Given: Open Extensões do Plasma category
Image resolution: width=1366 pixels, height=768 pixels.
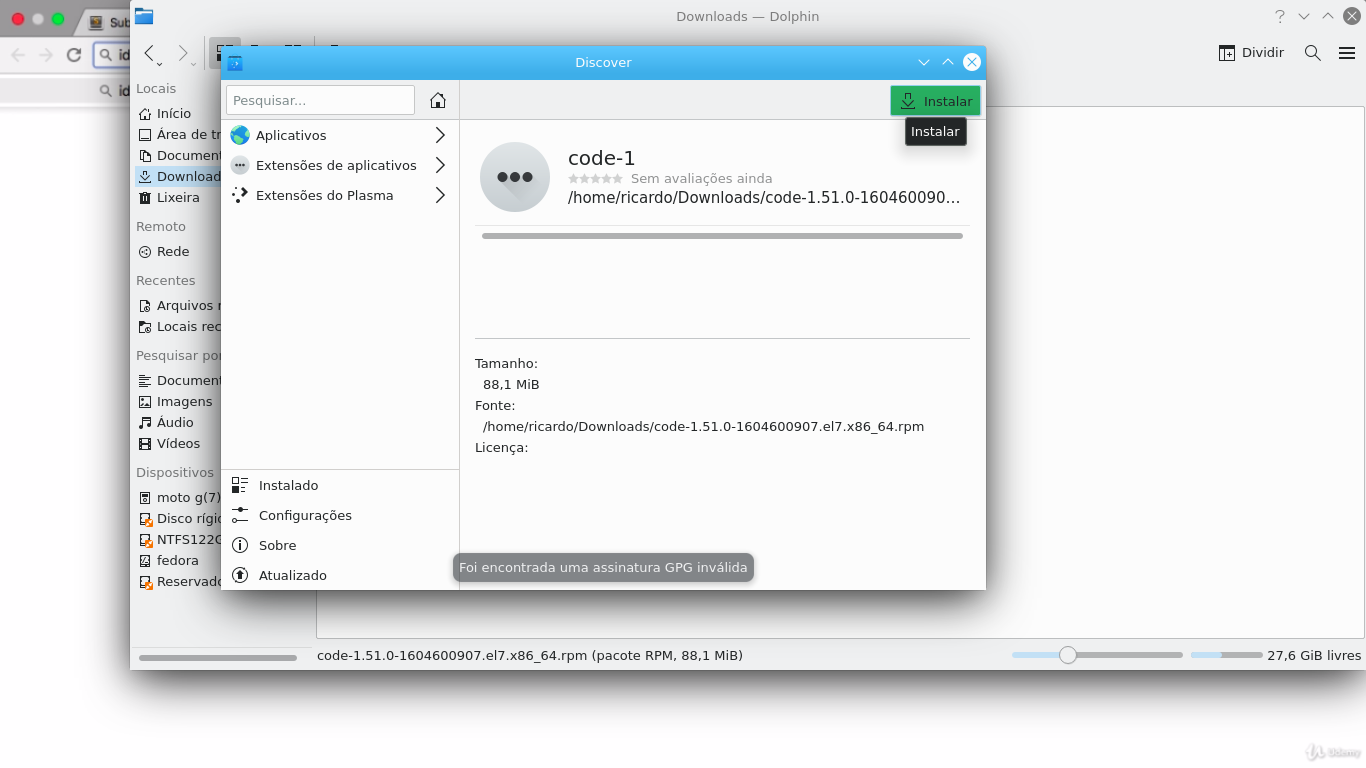Looking at the screenshot, I should click(x=340, y=195).
